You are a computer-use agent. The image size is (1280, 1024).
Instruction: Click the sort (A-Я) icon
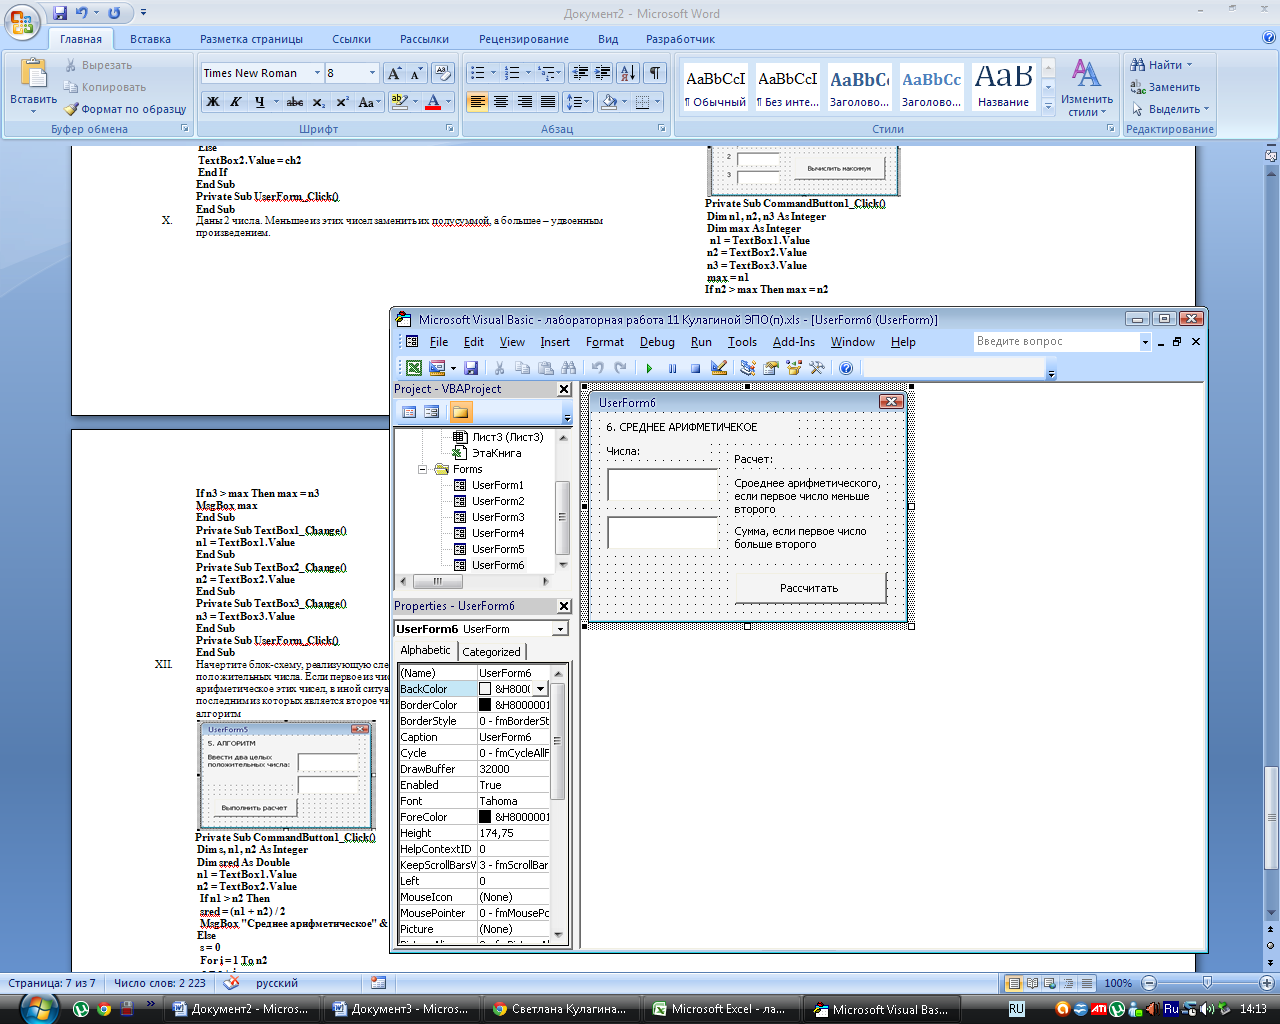coord(628,73)
